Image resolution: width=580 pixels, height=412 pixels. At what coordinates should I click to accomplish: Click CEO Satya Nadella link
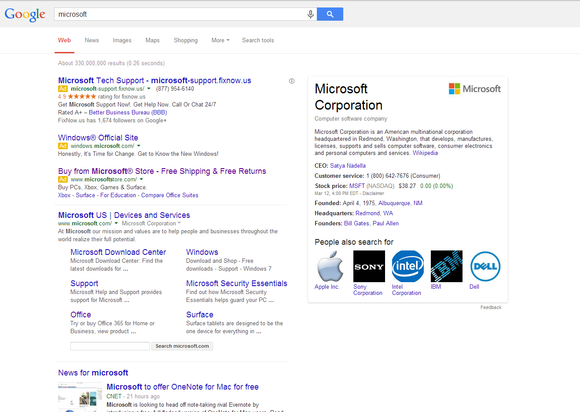(348, 166)
